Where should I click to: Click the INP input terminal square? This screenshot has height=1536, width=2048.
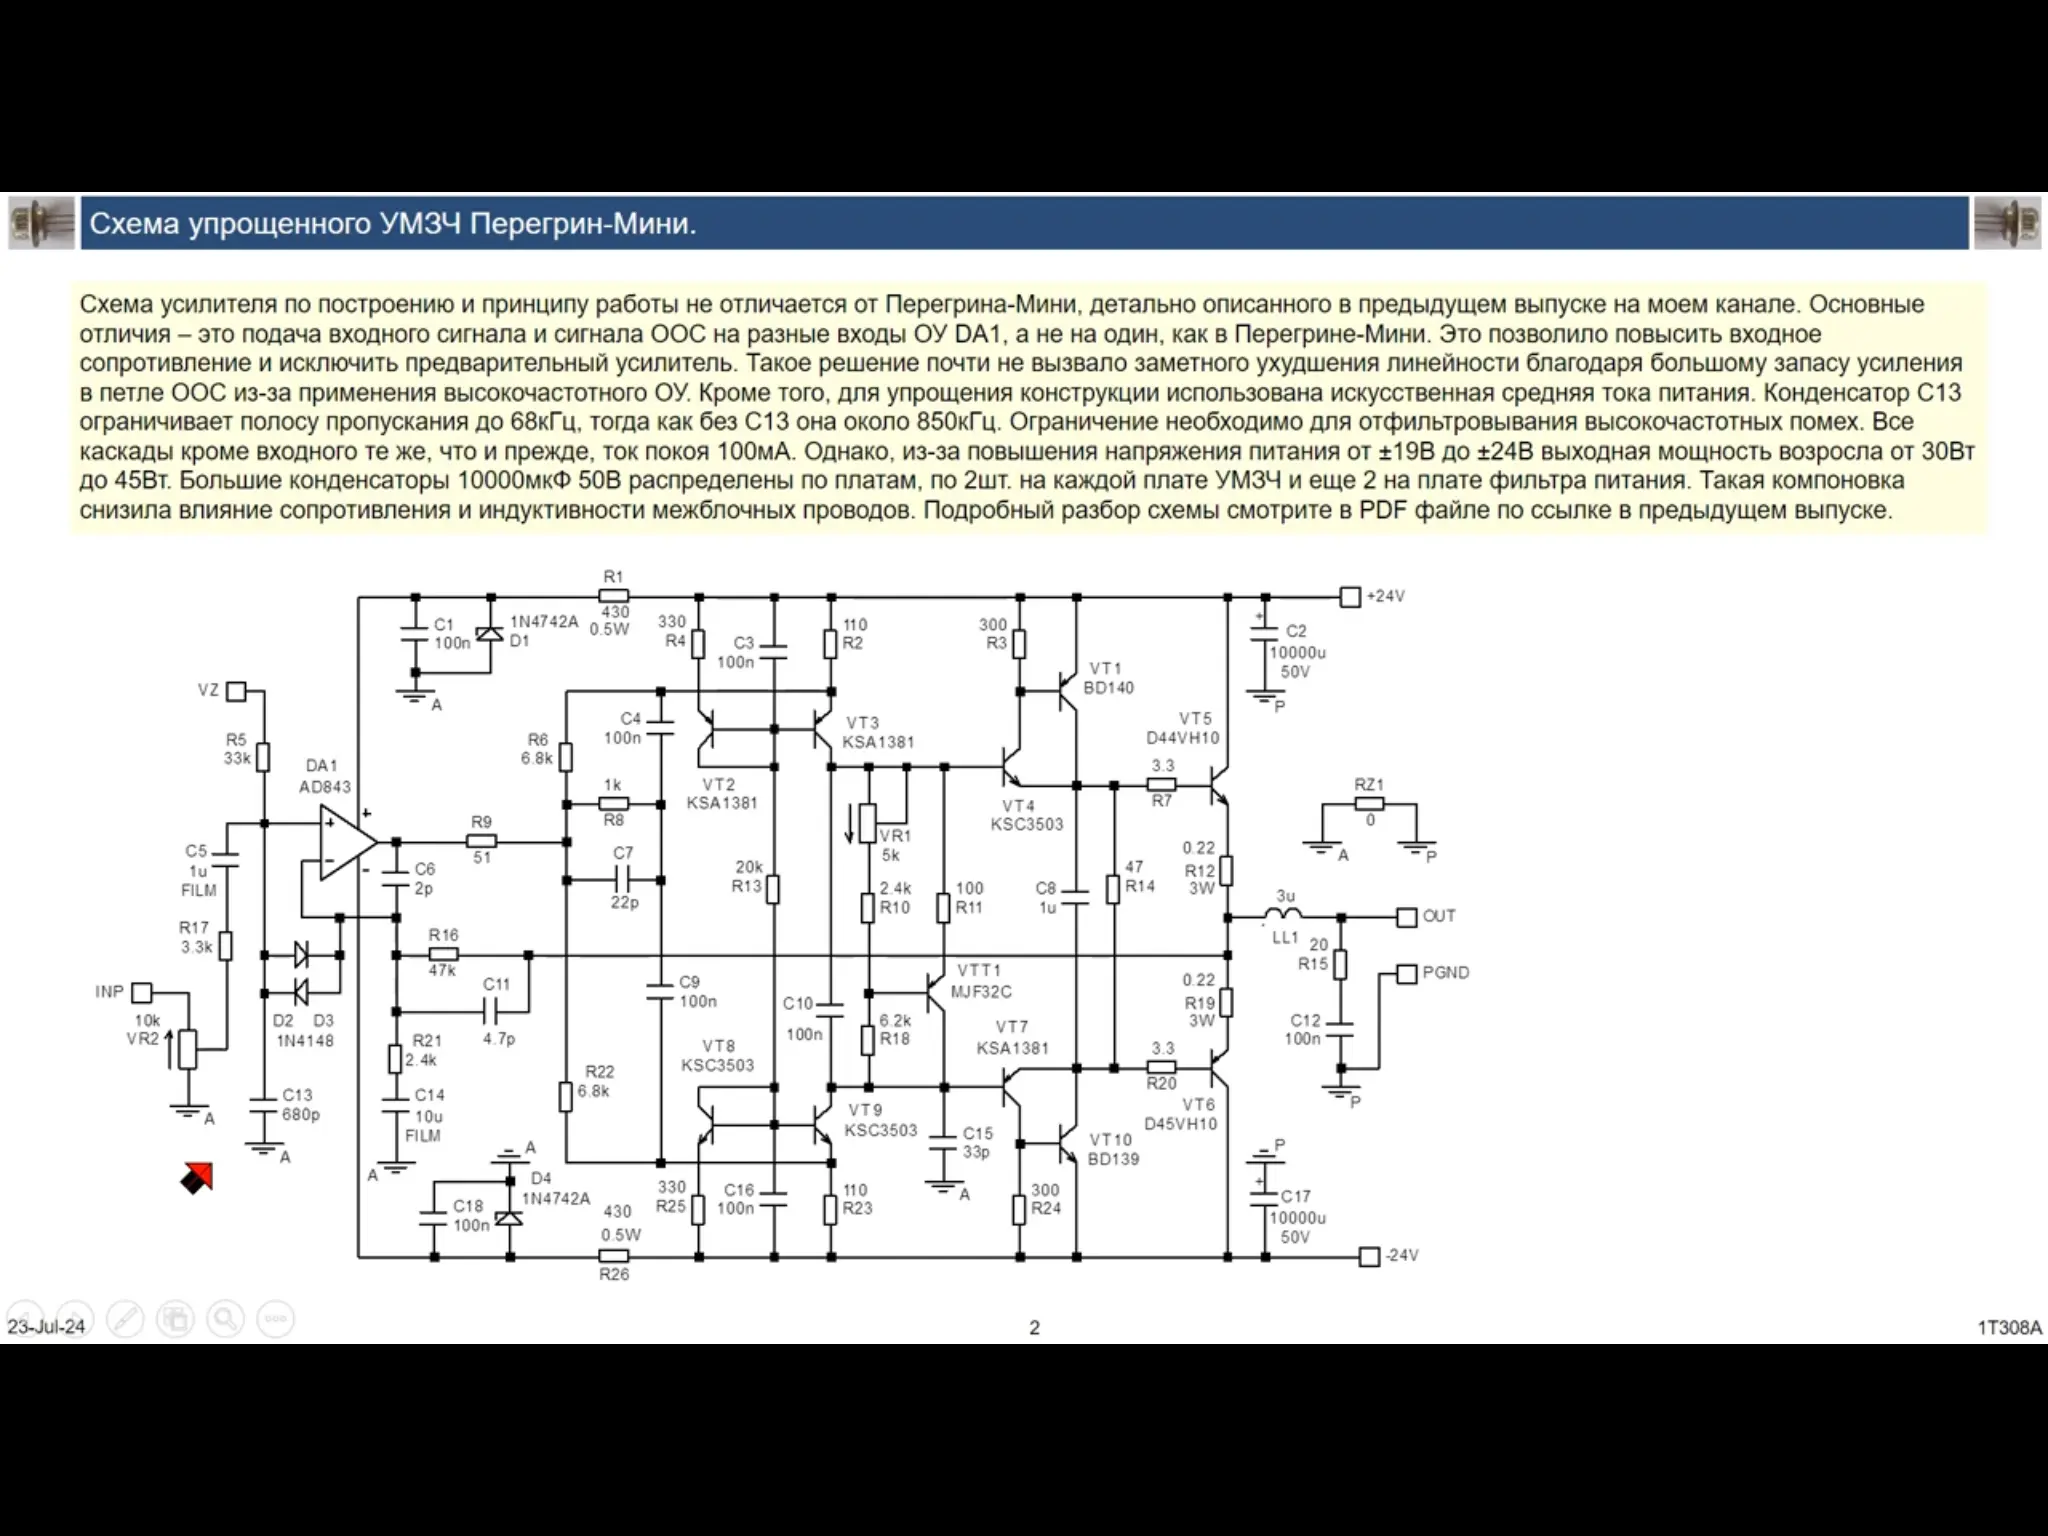point(143,992)
